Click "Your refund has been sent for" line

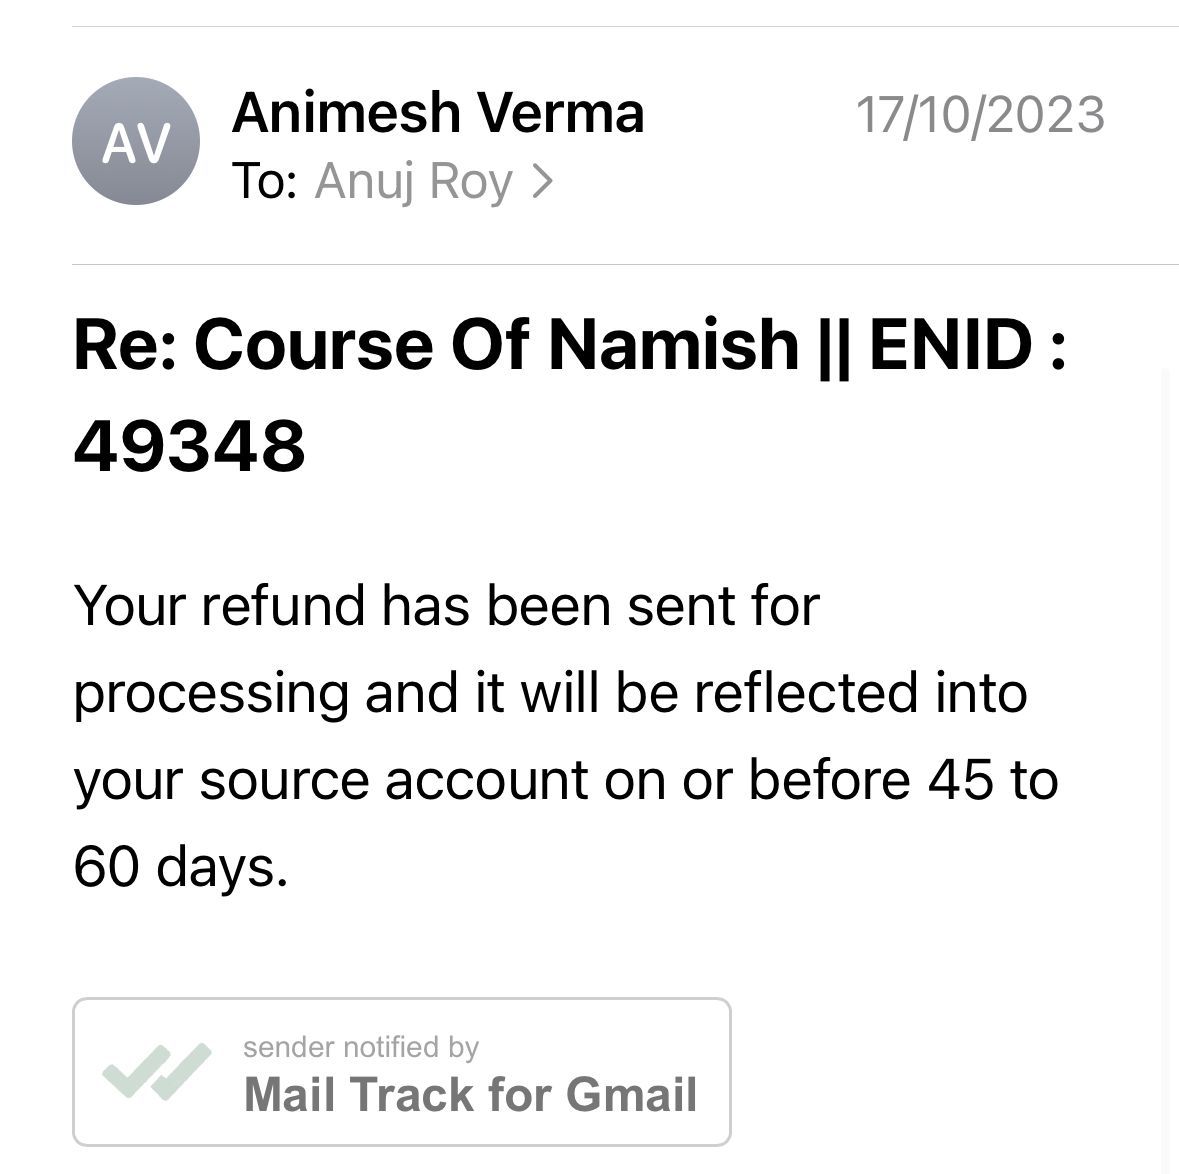[446, 605]
